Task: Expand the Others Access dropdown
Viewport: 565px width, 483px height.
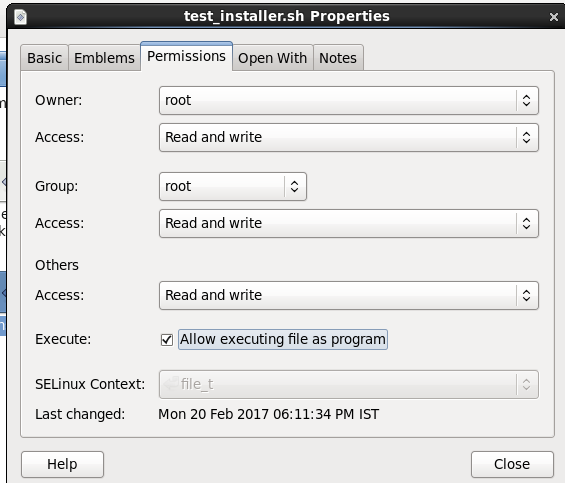Action: pyautogui.click(x=349, y=296)
